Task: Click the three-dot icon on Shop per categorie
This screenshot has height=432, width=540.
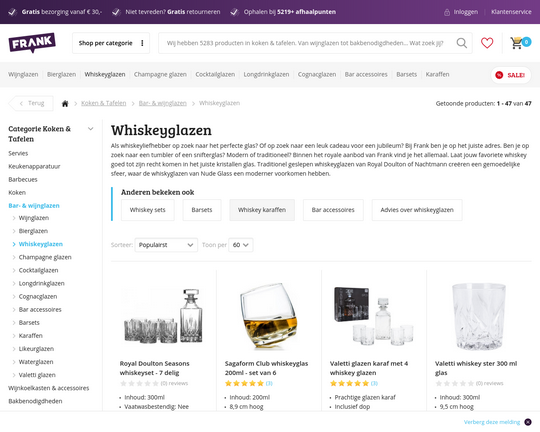Action: coord(142,43)
